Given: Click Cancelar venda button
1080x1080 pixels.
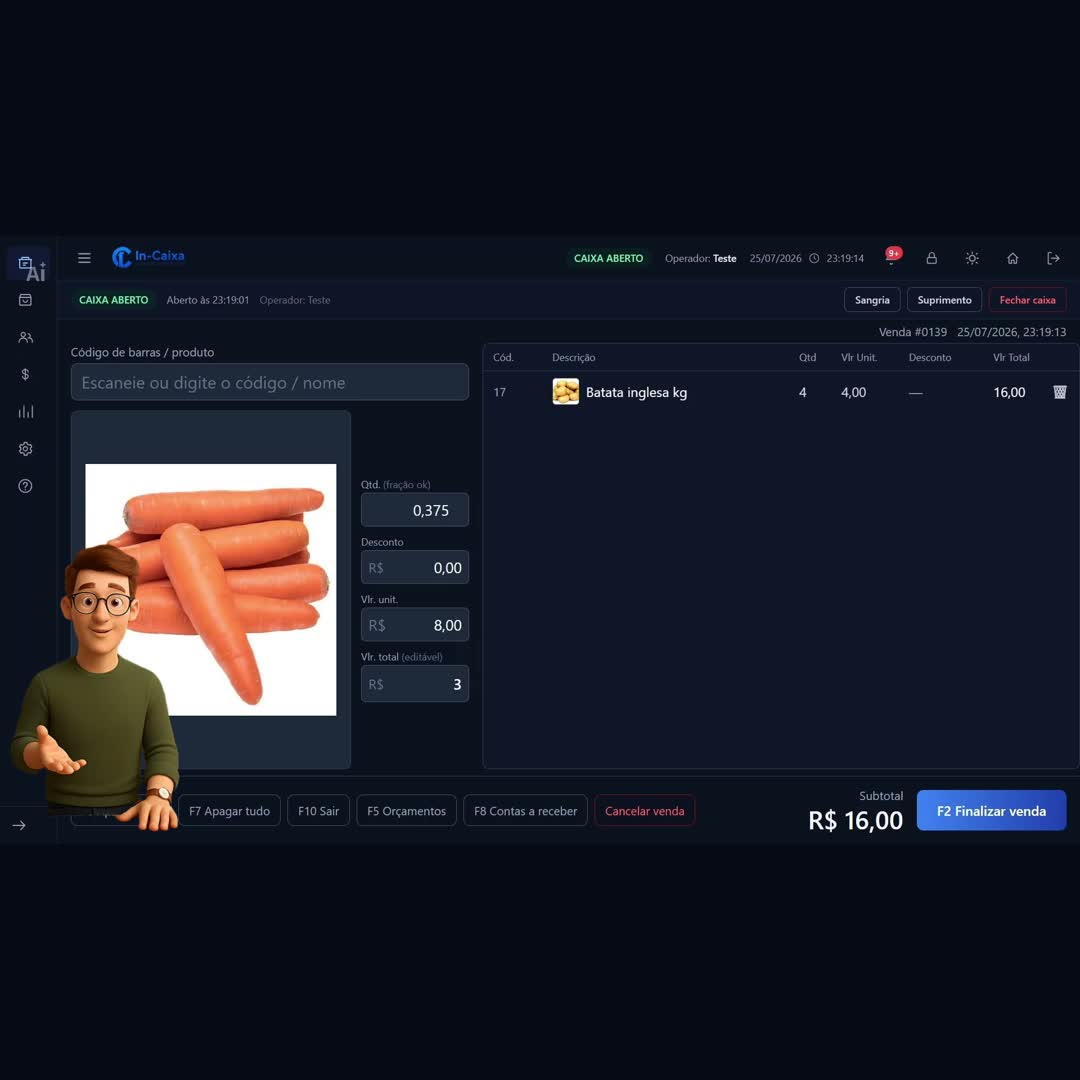Looking at the screenshot, I should click(x=645, y=811).
